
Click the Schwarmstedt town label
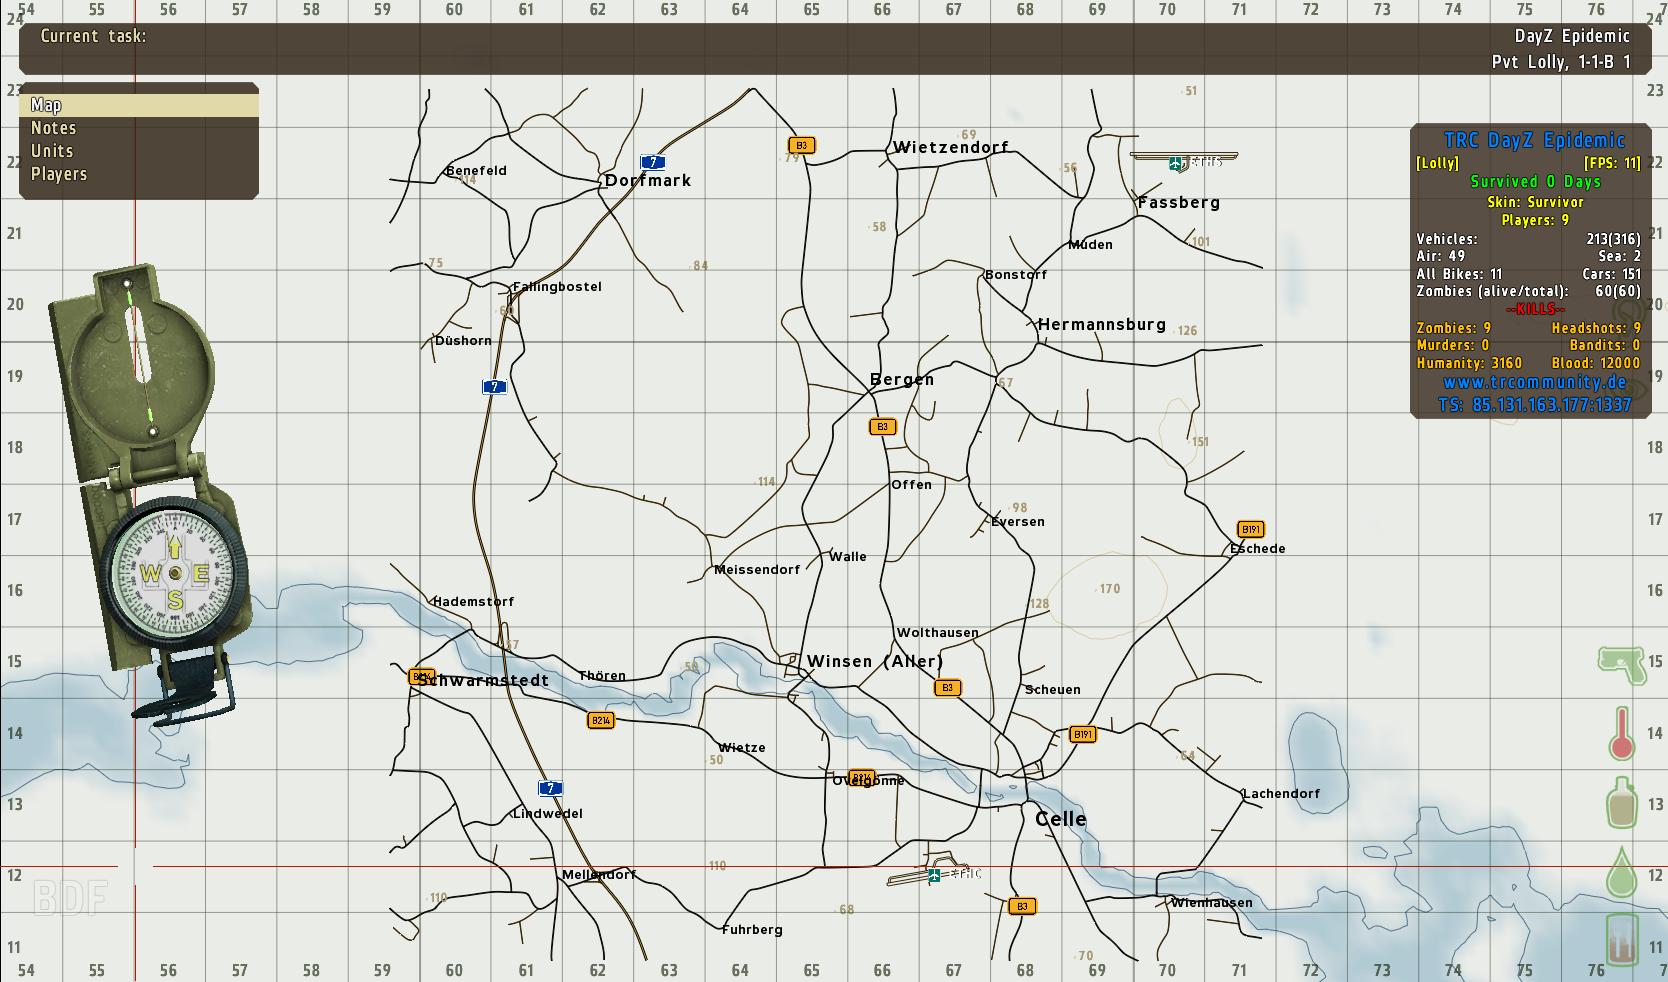click(484, 681)
